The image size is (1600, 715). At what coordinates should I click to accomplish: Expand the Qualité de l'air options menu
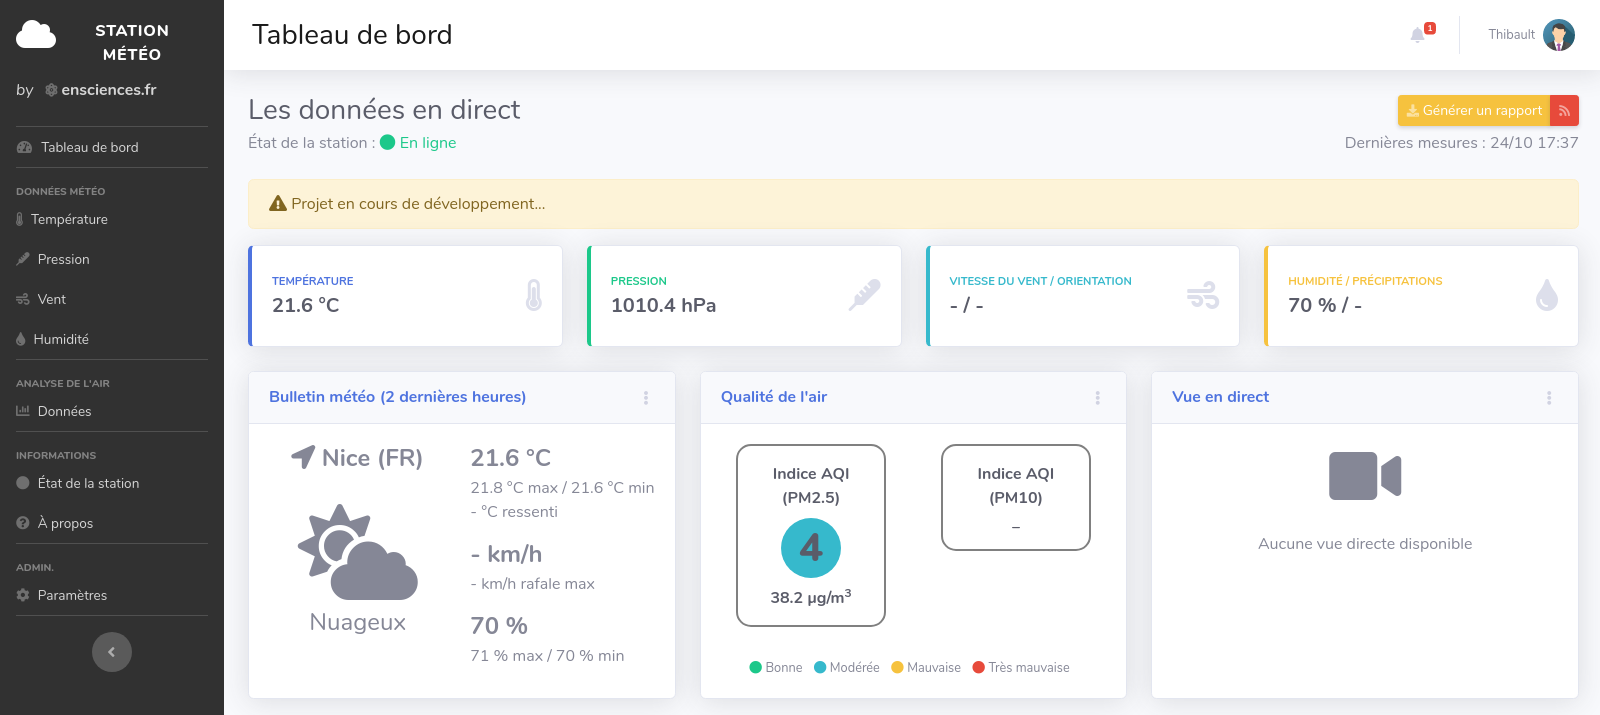click(x=1097, y=398)
